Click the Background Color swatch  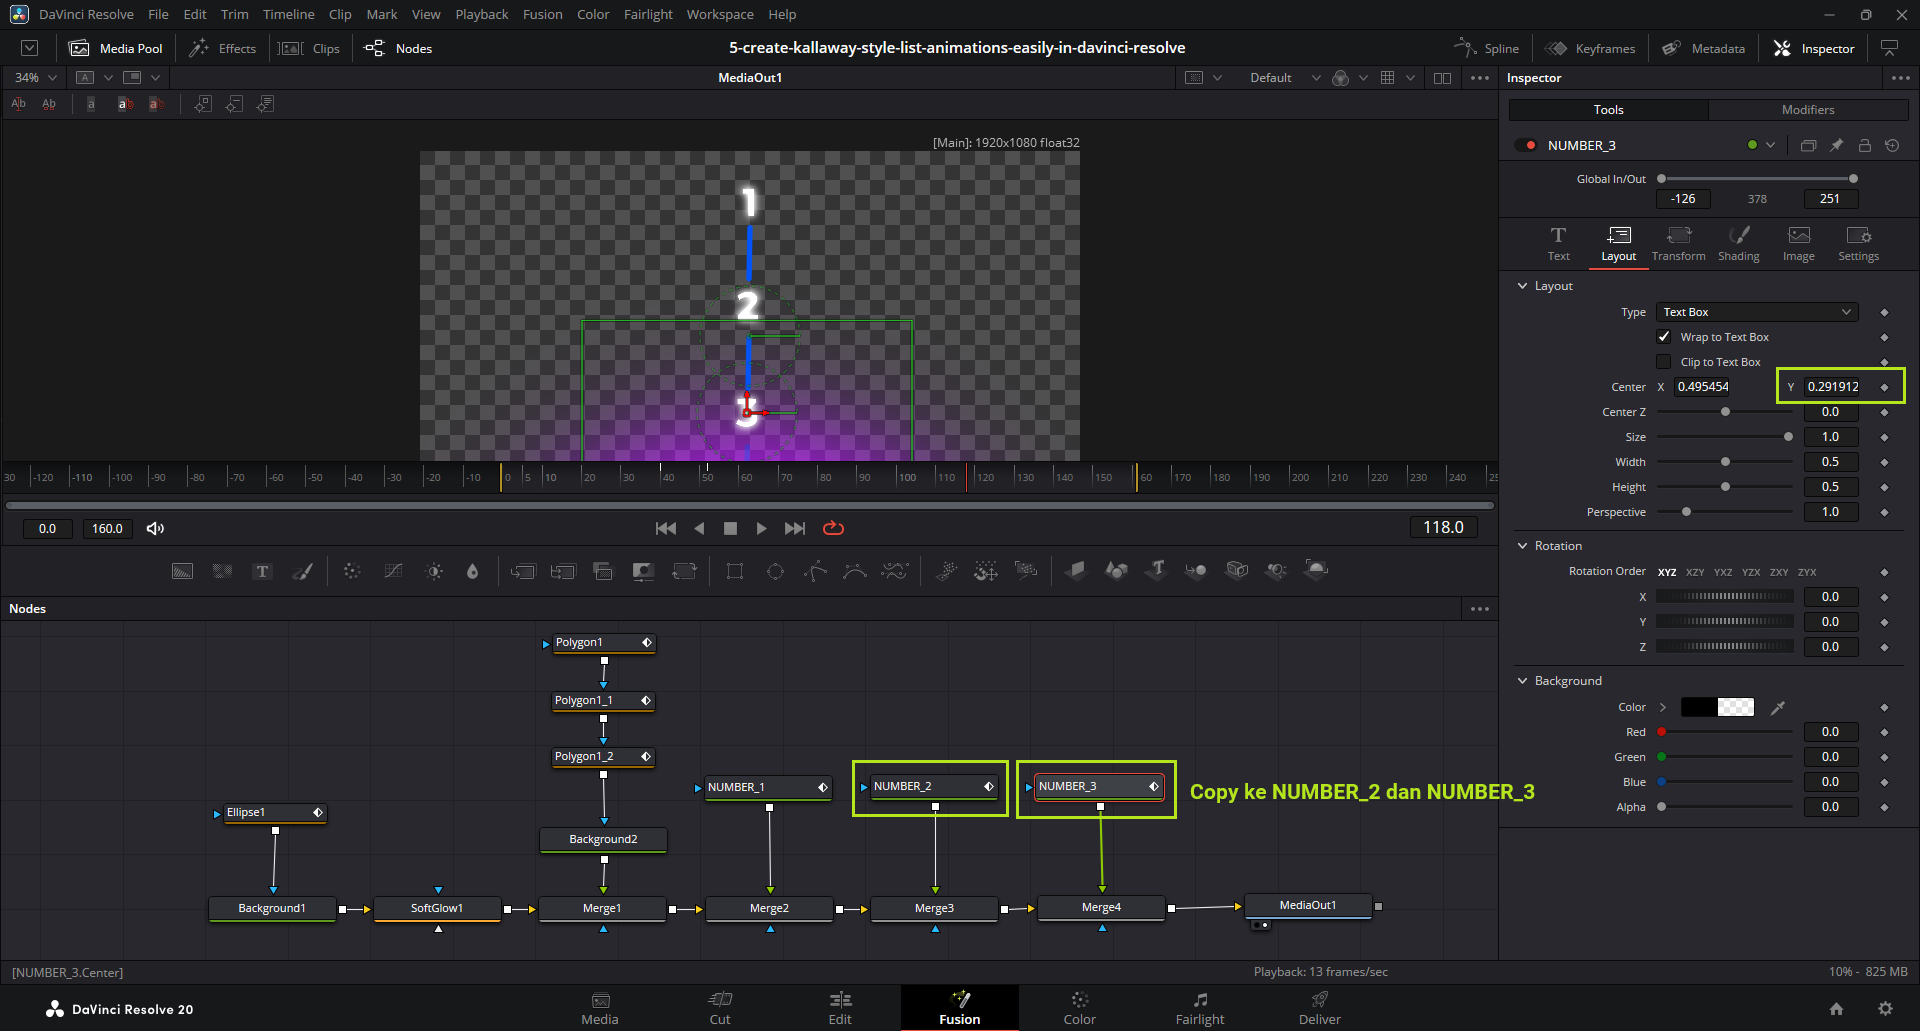(x=1717, y=707)
